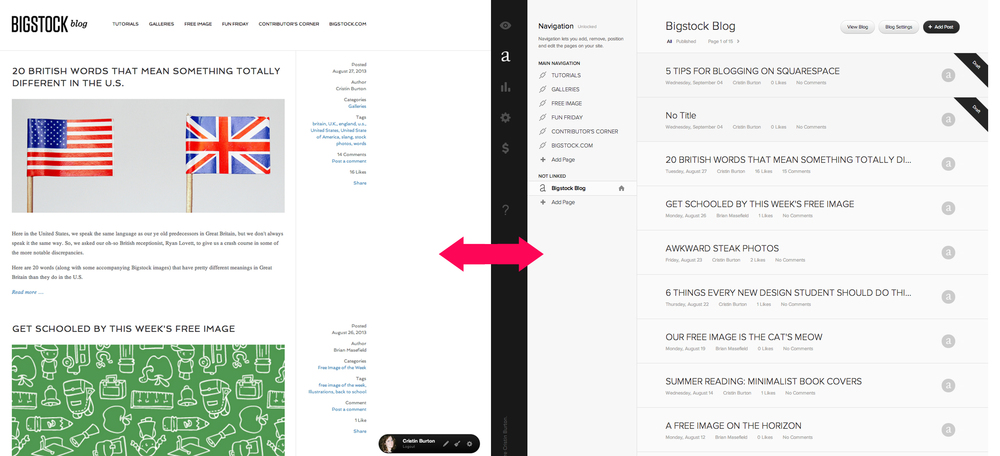Open 'OUR FREE IMAGE IS THE CAT'S MEOW' post
This screenshot has width=1000, height=456.
744,337
